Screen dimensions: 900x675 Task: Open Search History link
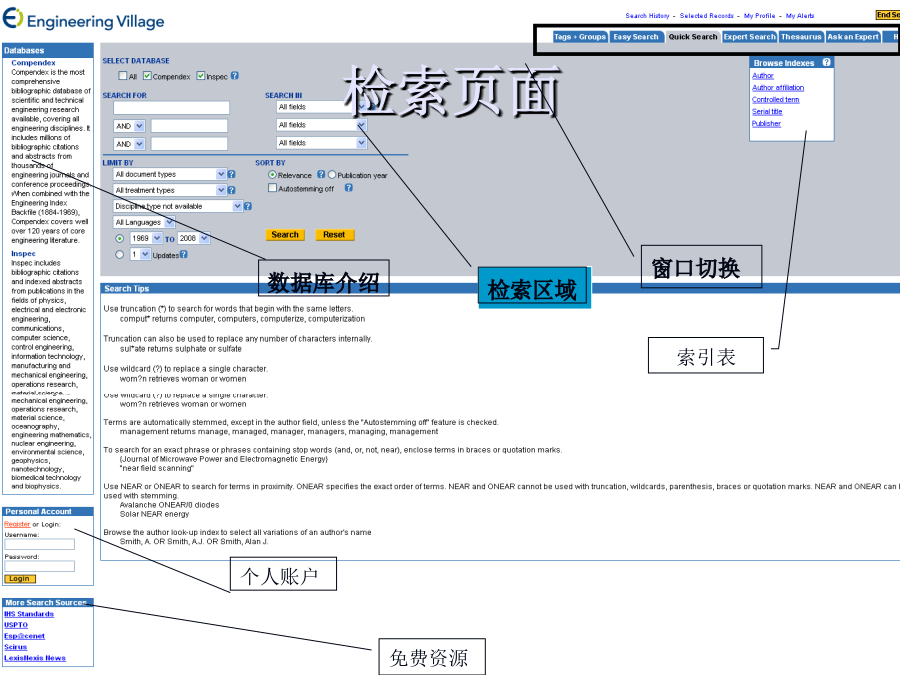(647, 16)
